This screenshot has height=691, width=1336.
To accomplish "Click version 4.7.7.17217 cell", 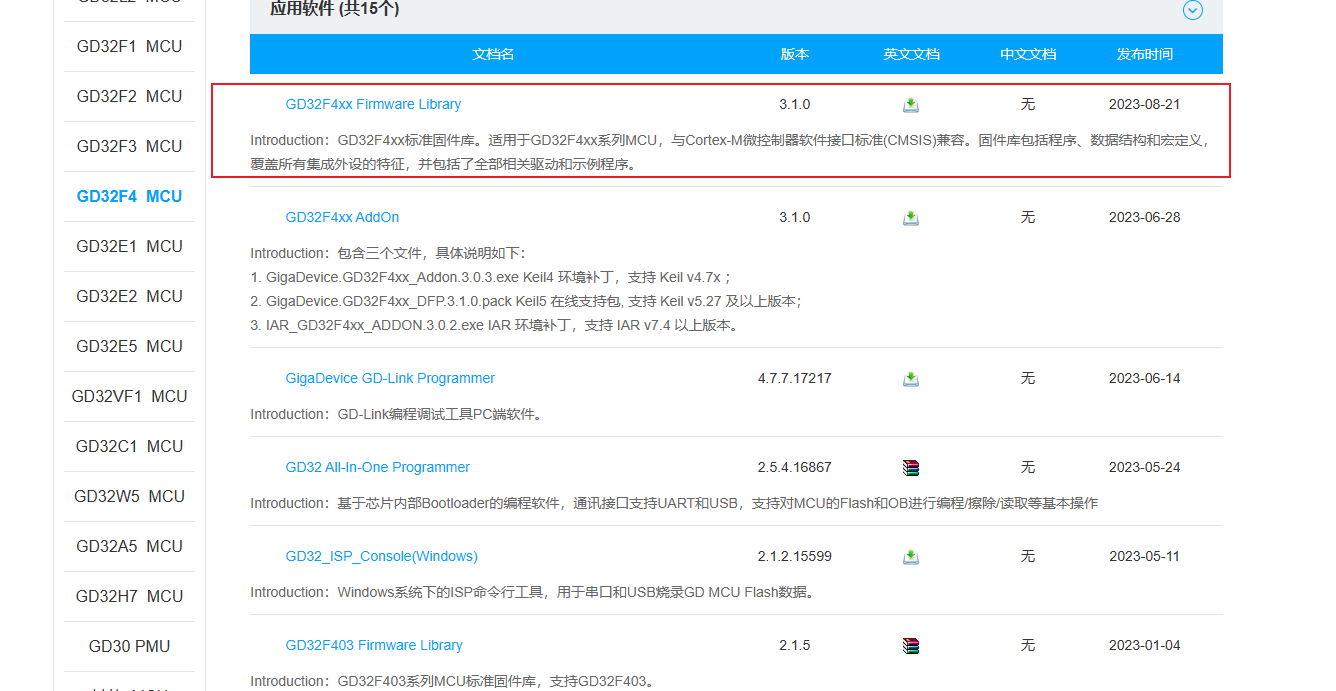I will pyautogui.click(x=795, y=378).
